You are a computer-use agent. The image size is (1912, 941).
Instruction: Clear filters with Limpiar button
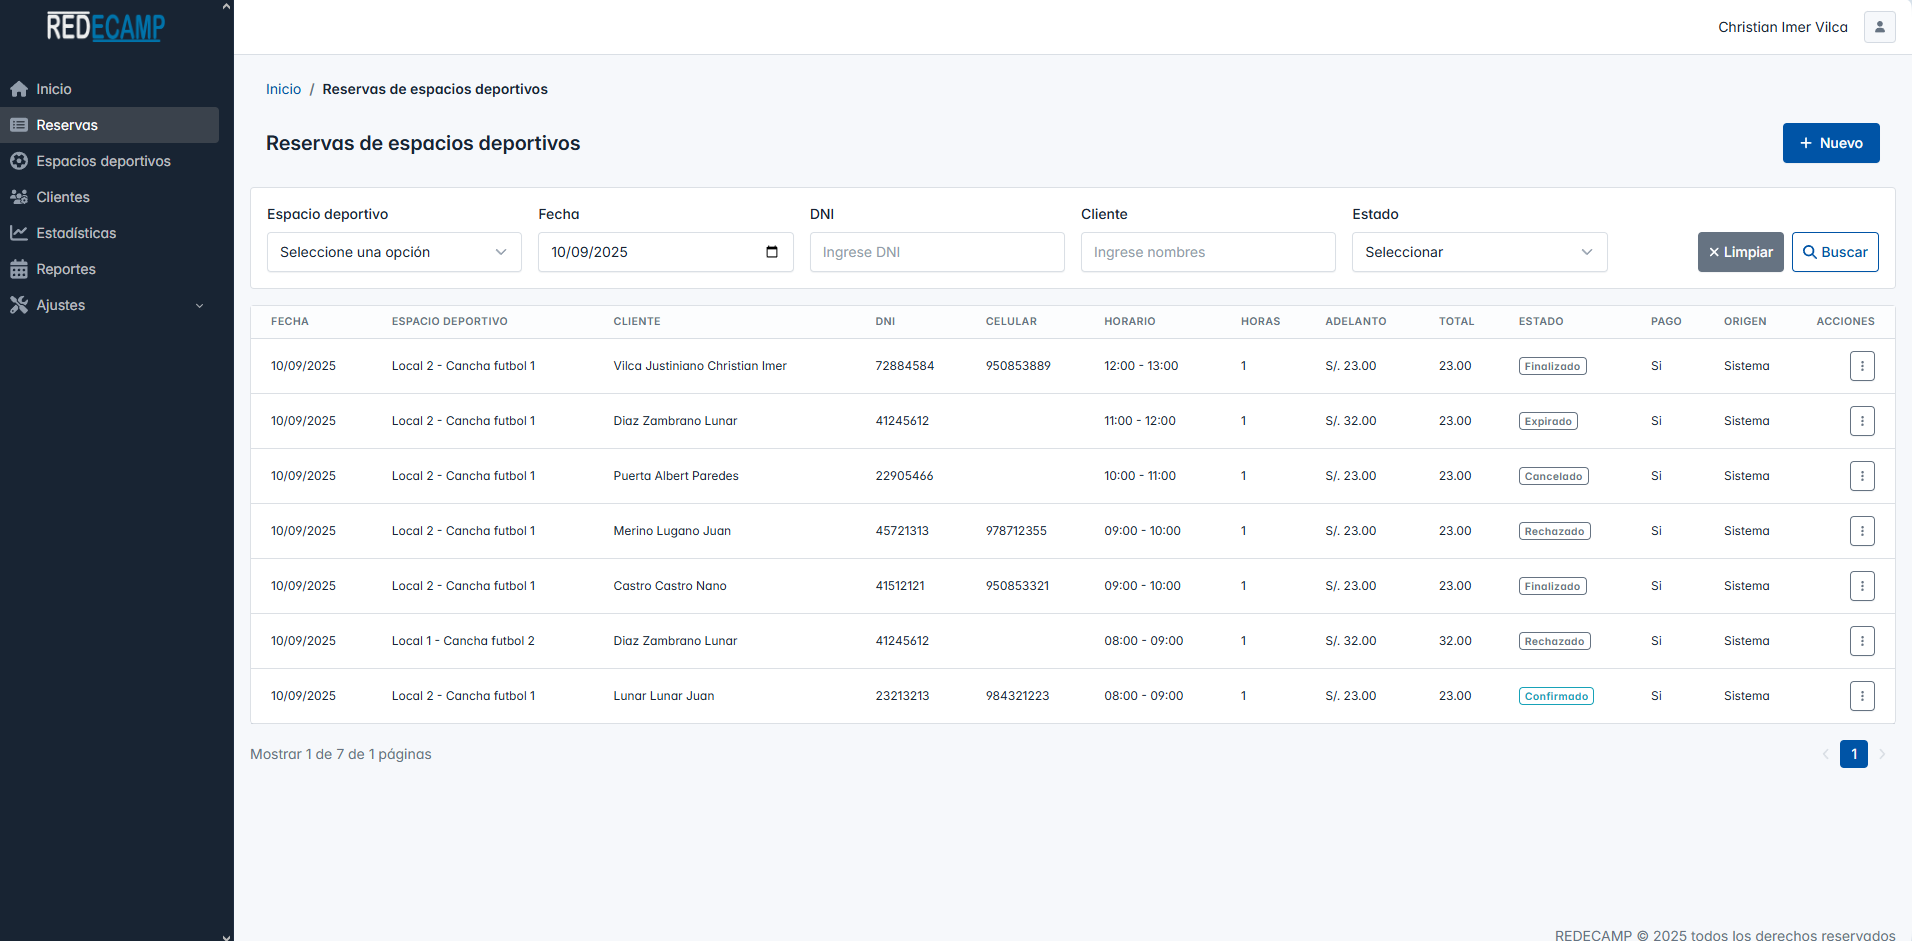click(x=1740, y=252)
